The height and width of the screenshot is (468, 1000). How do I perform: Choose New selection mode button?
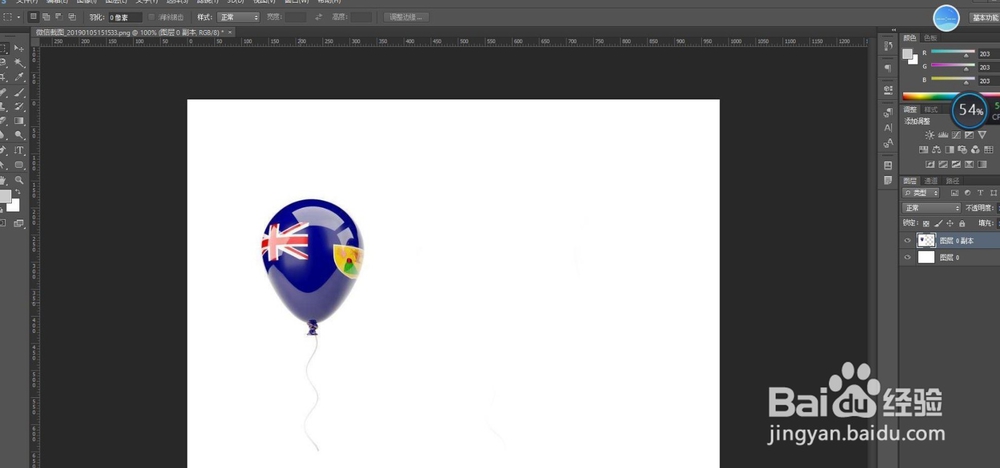point(34,17)
